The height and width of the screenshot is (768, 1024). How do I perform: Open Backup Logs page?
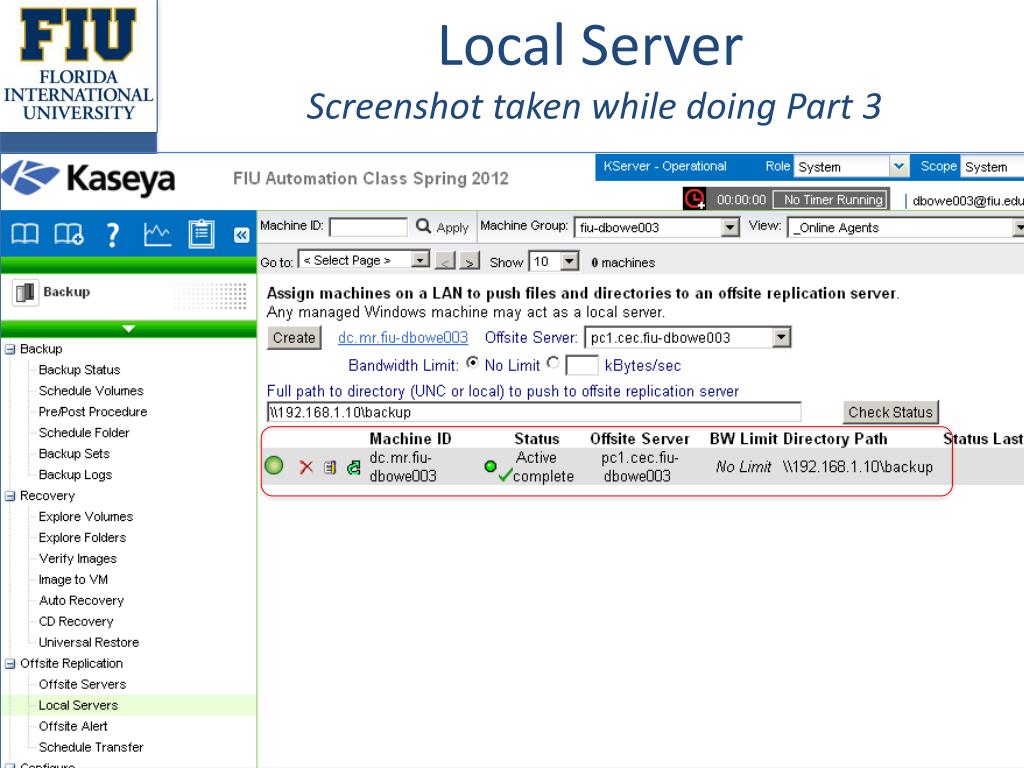click(75, 475)
